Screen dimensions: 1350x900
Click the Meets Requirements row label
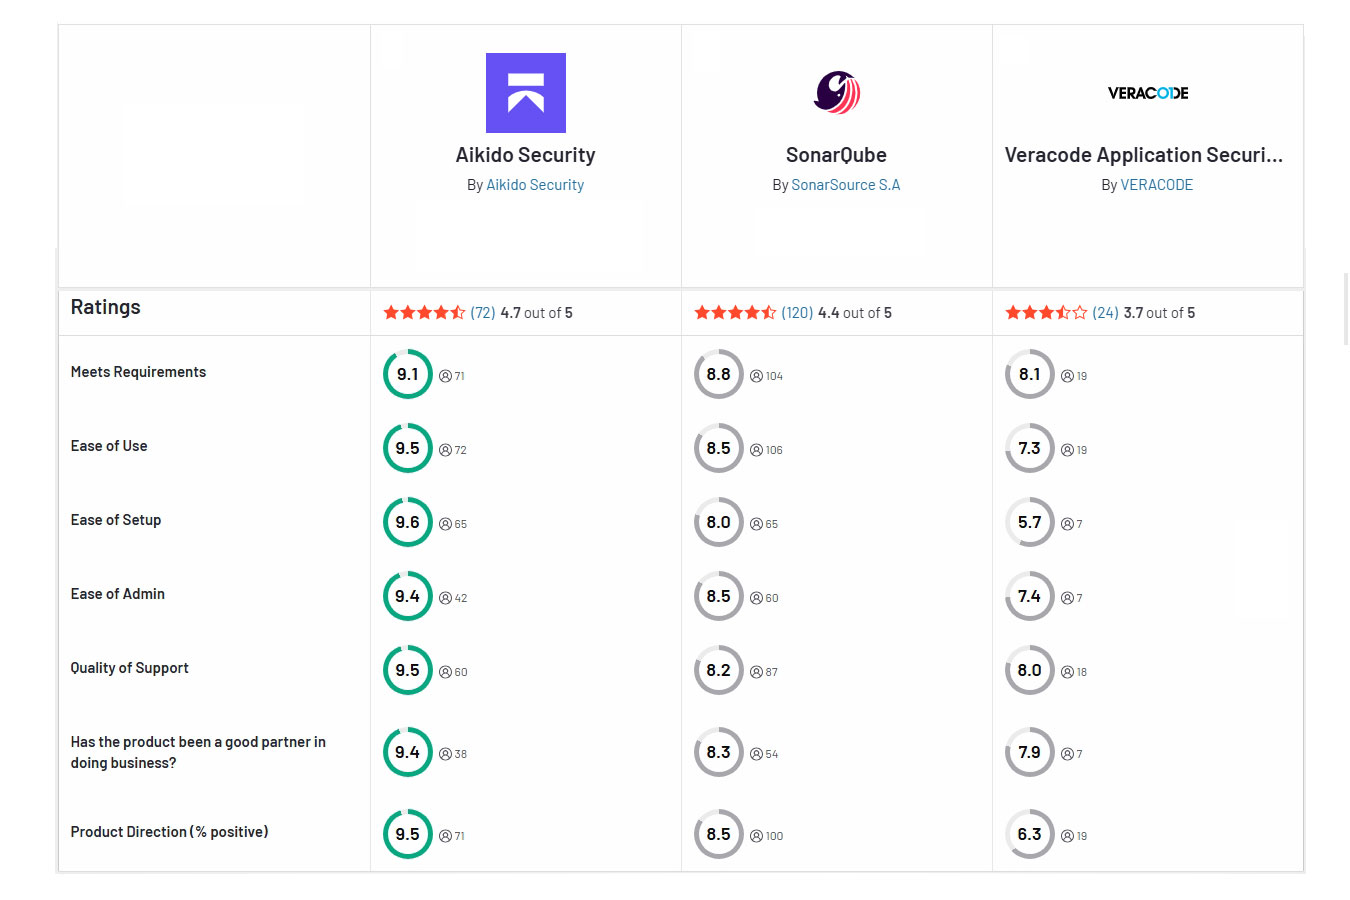138,372
